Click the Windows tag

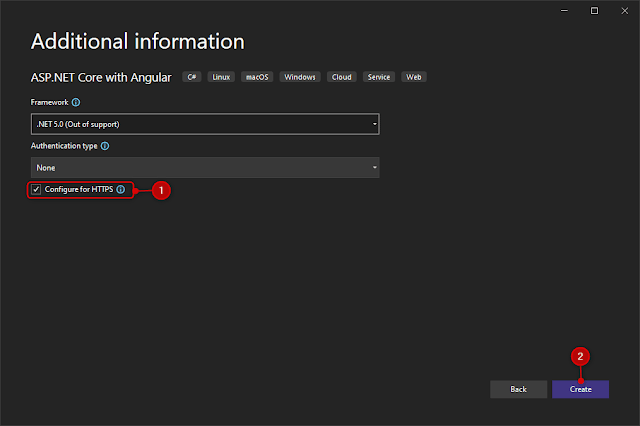(x=300, y=77)
